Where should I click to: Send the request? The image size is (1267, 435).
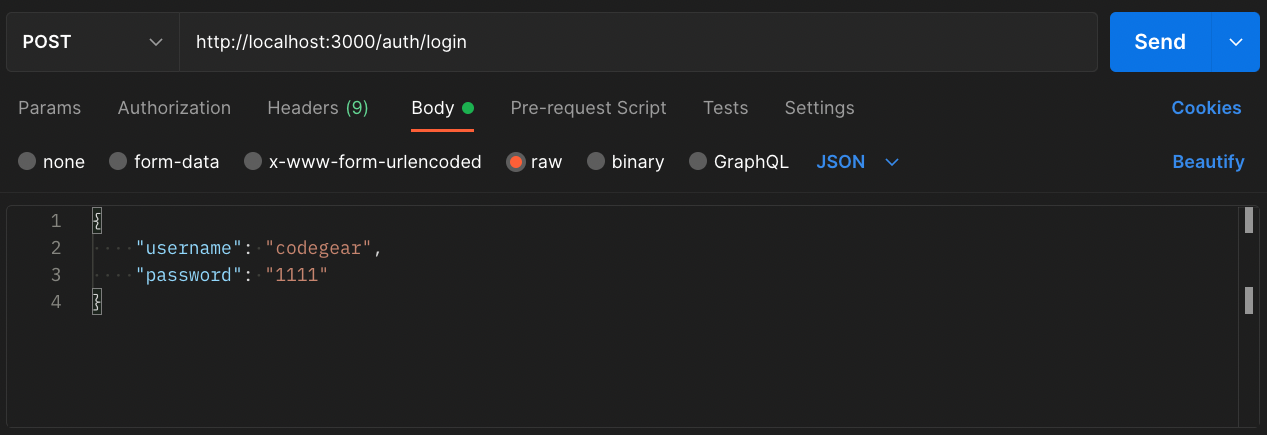coord(1160,42)
